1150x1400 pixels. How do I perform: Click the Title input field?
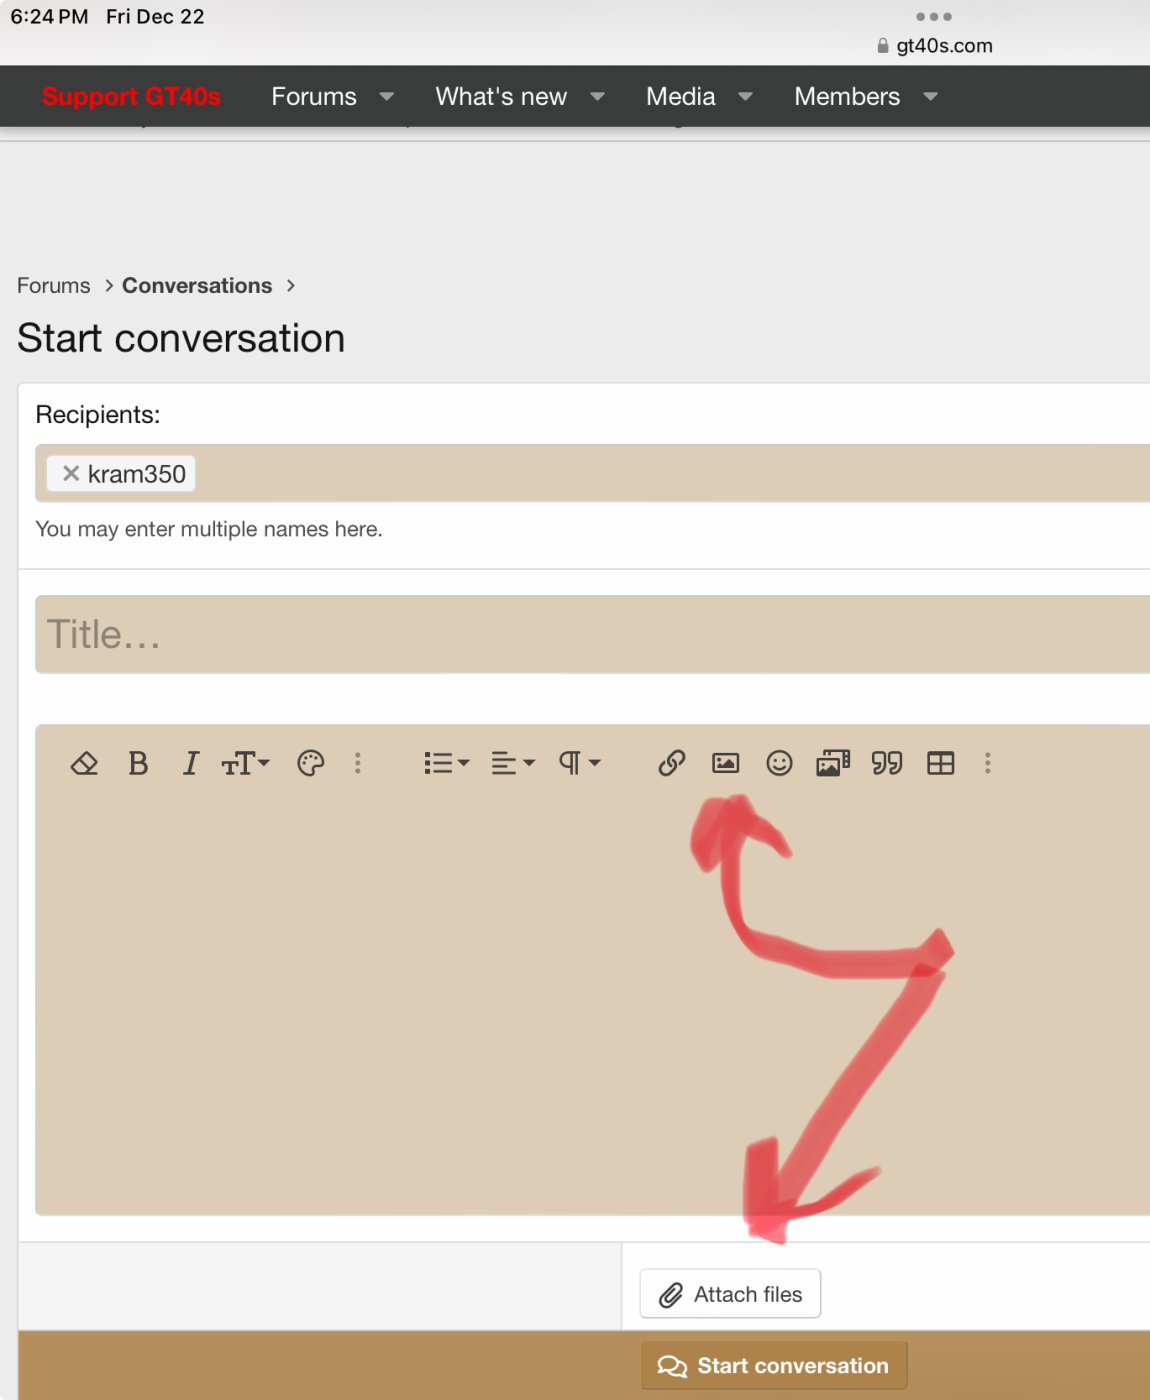[x=592, y=635]
